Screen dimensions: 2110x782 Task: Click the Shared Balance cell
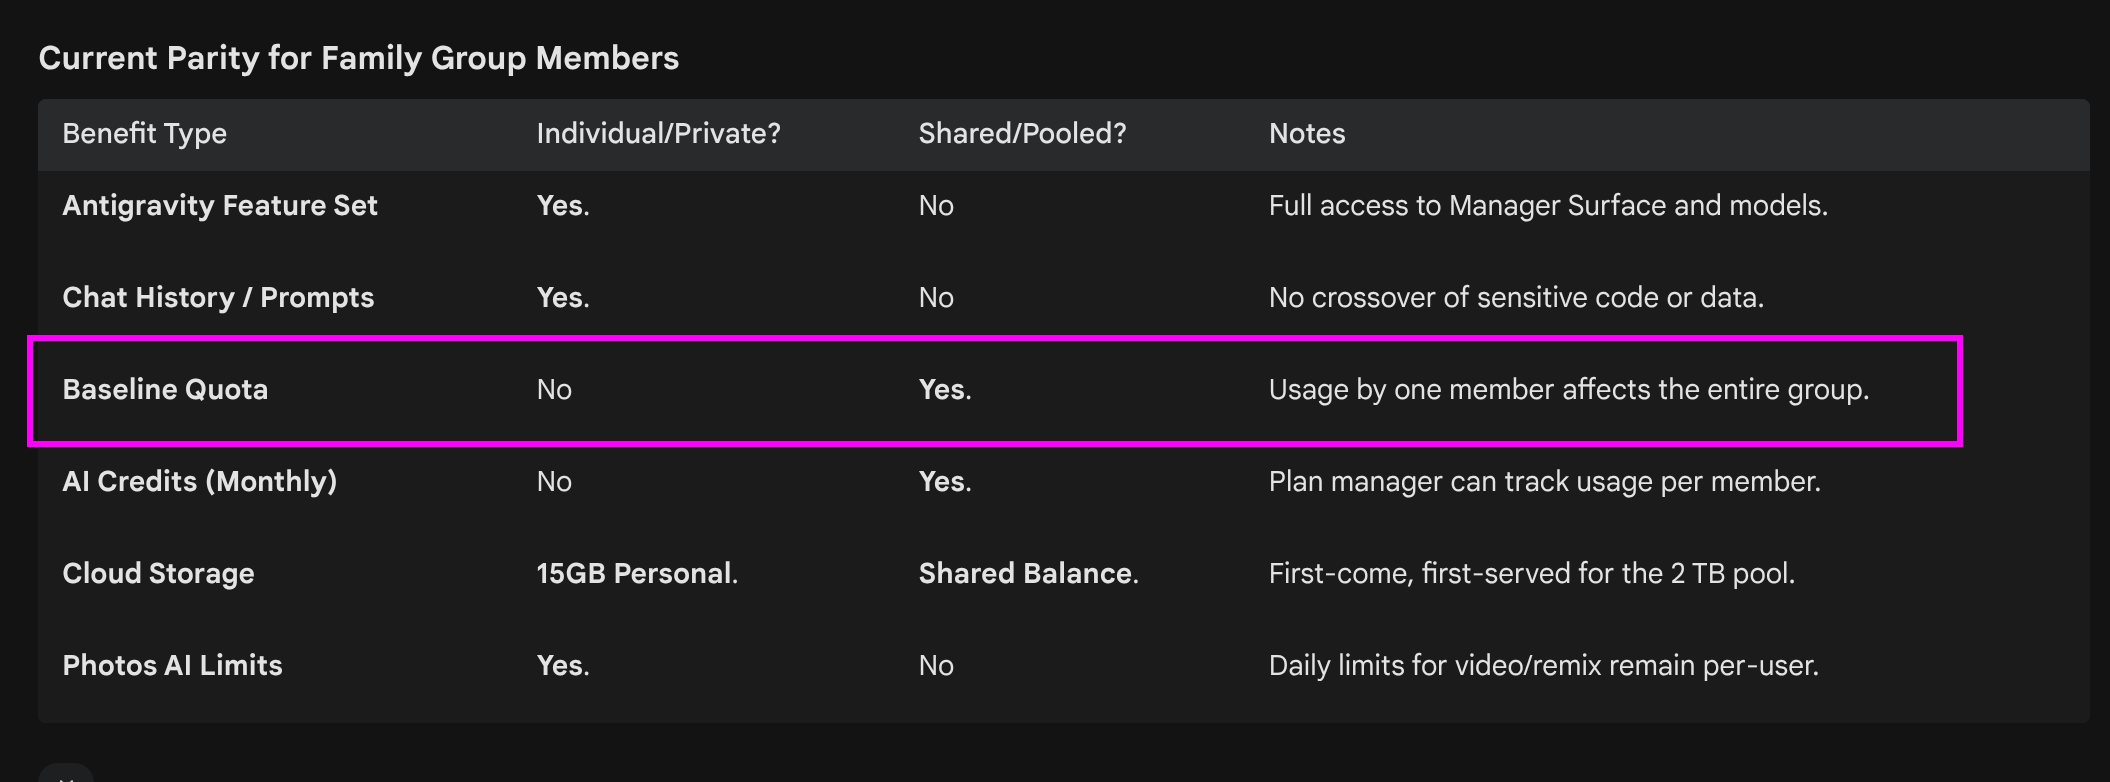click(1028, 574)
